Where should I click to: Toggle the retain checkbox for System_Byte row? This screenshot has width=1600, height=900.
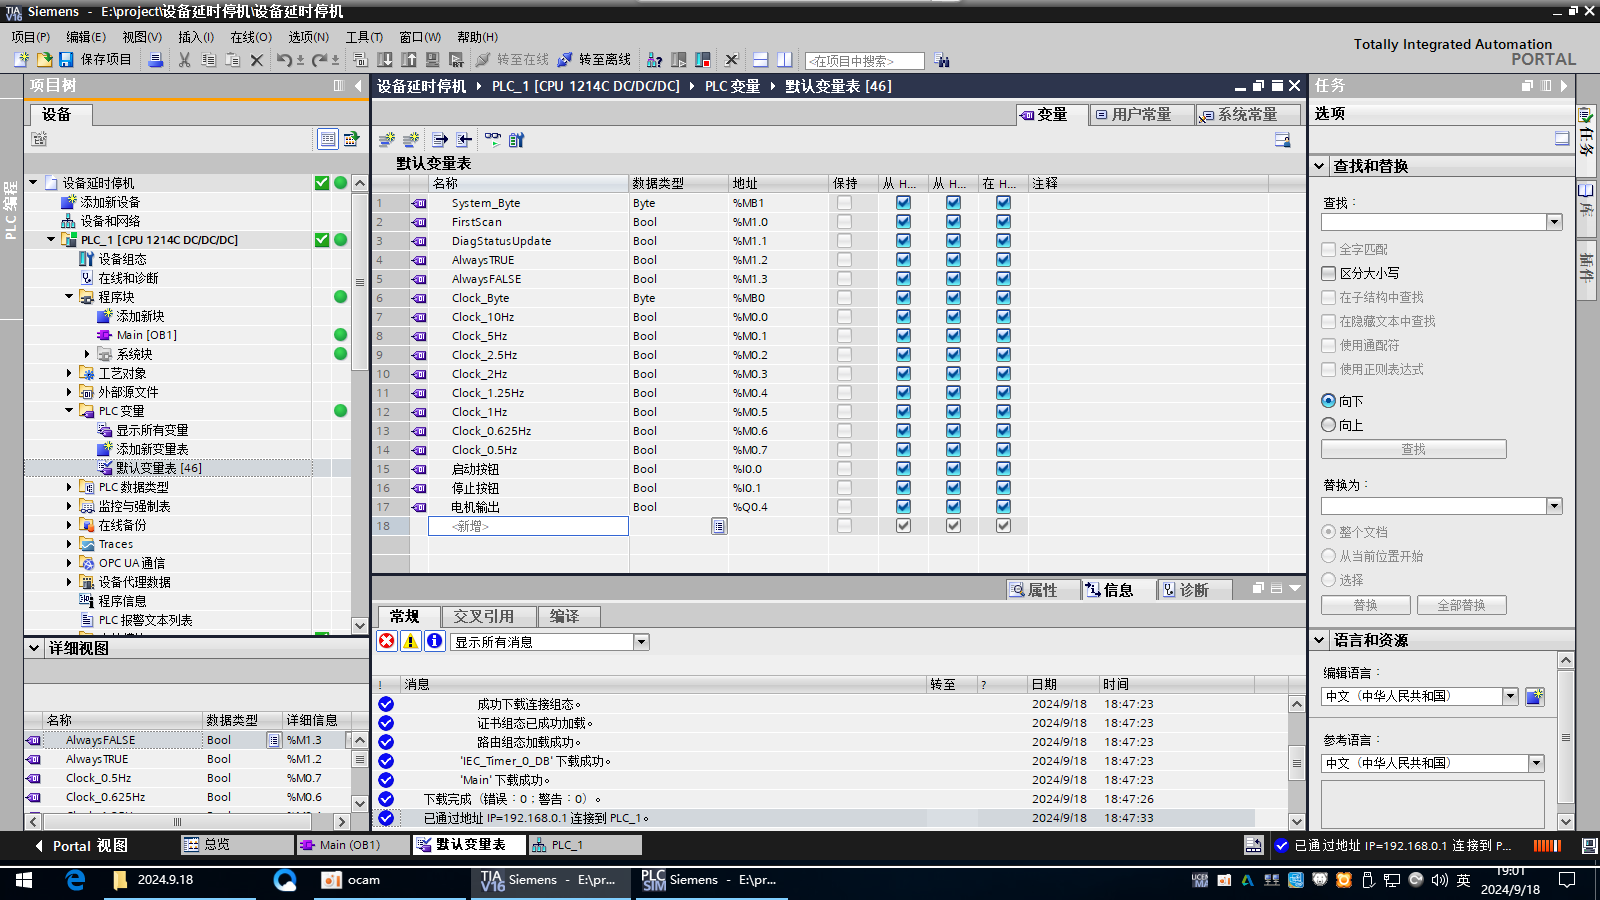click(844, 202)
